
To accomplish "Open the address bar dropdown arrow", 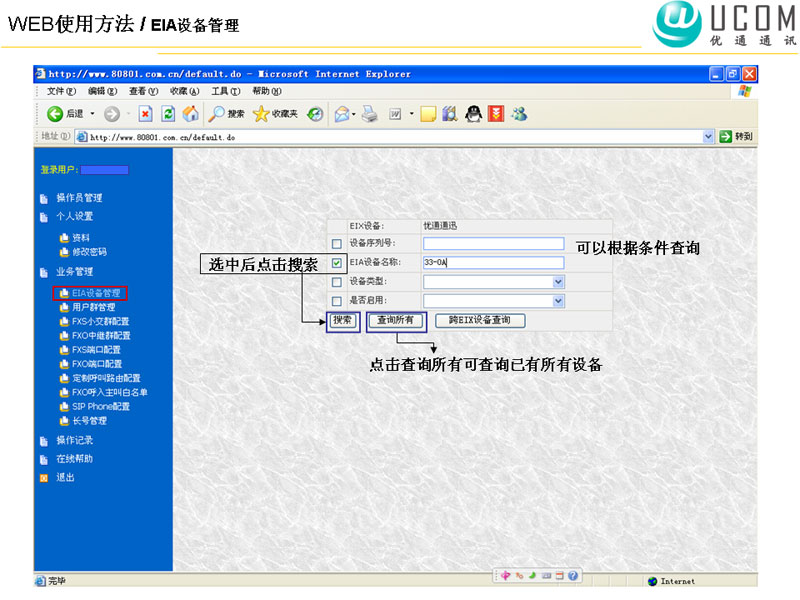I will pos(708,137).
